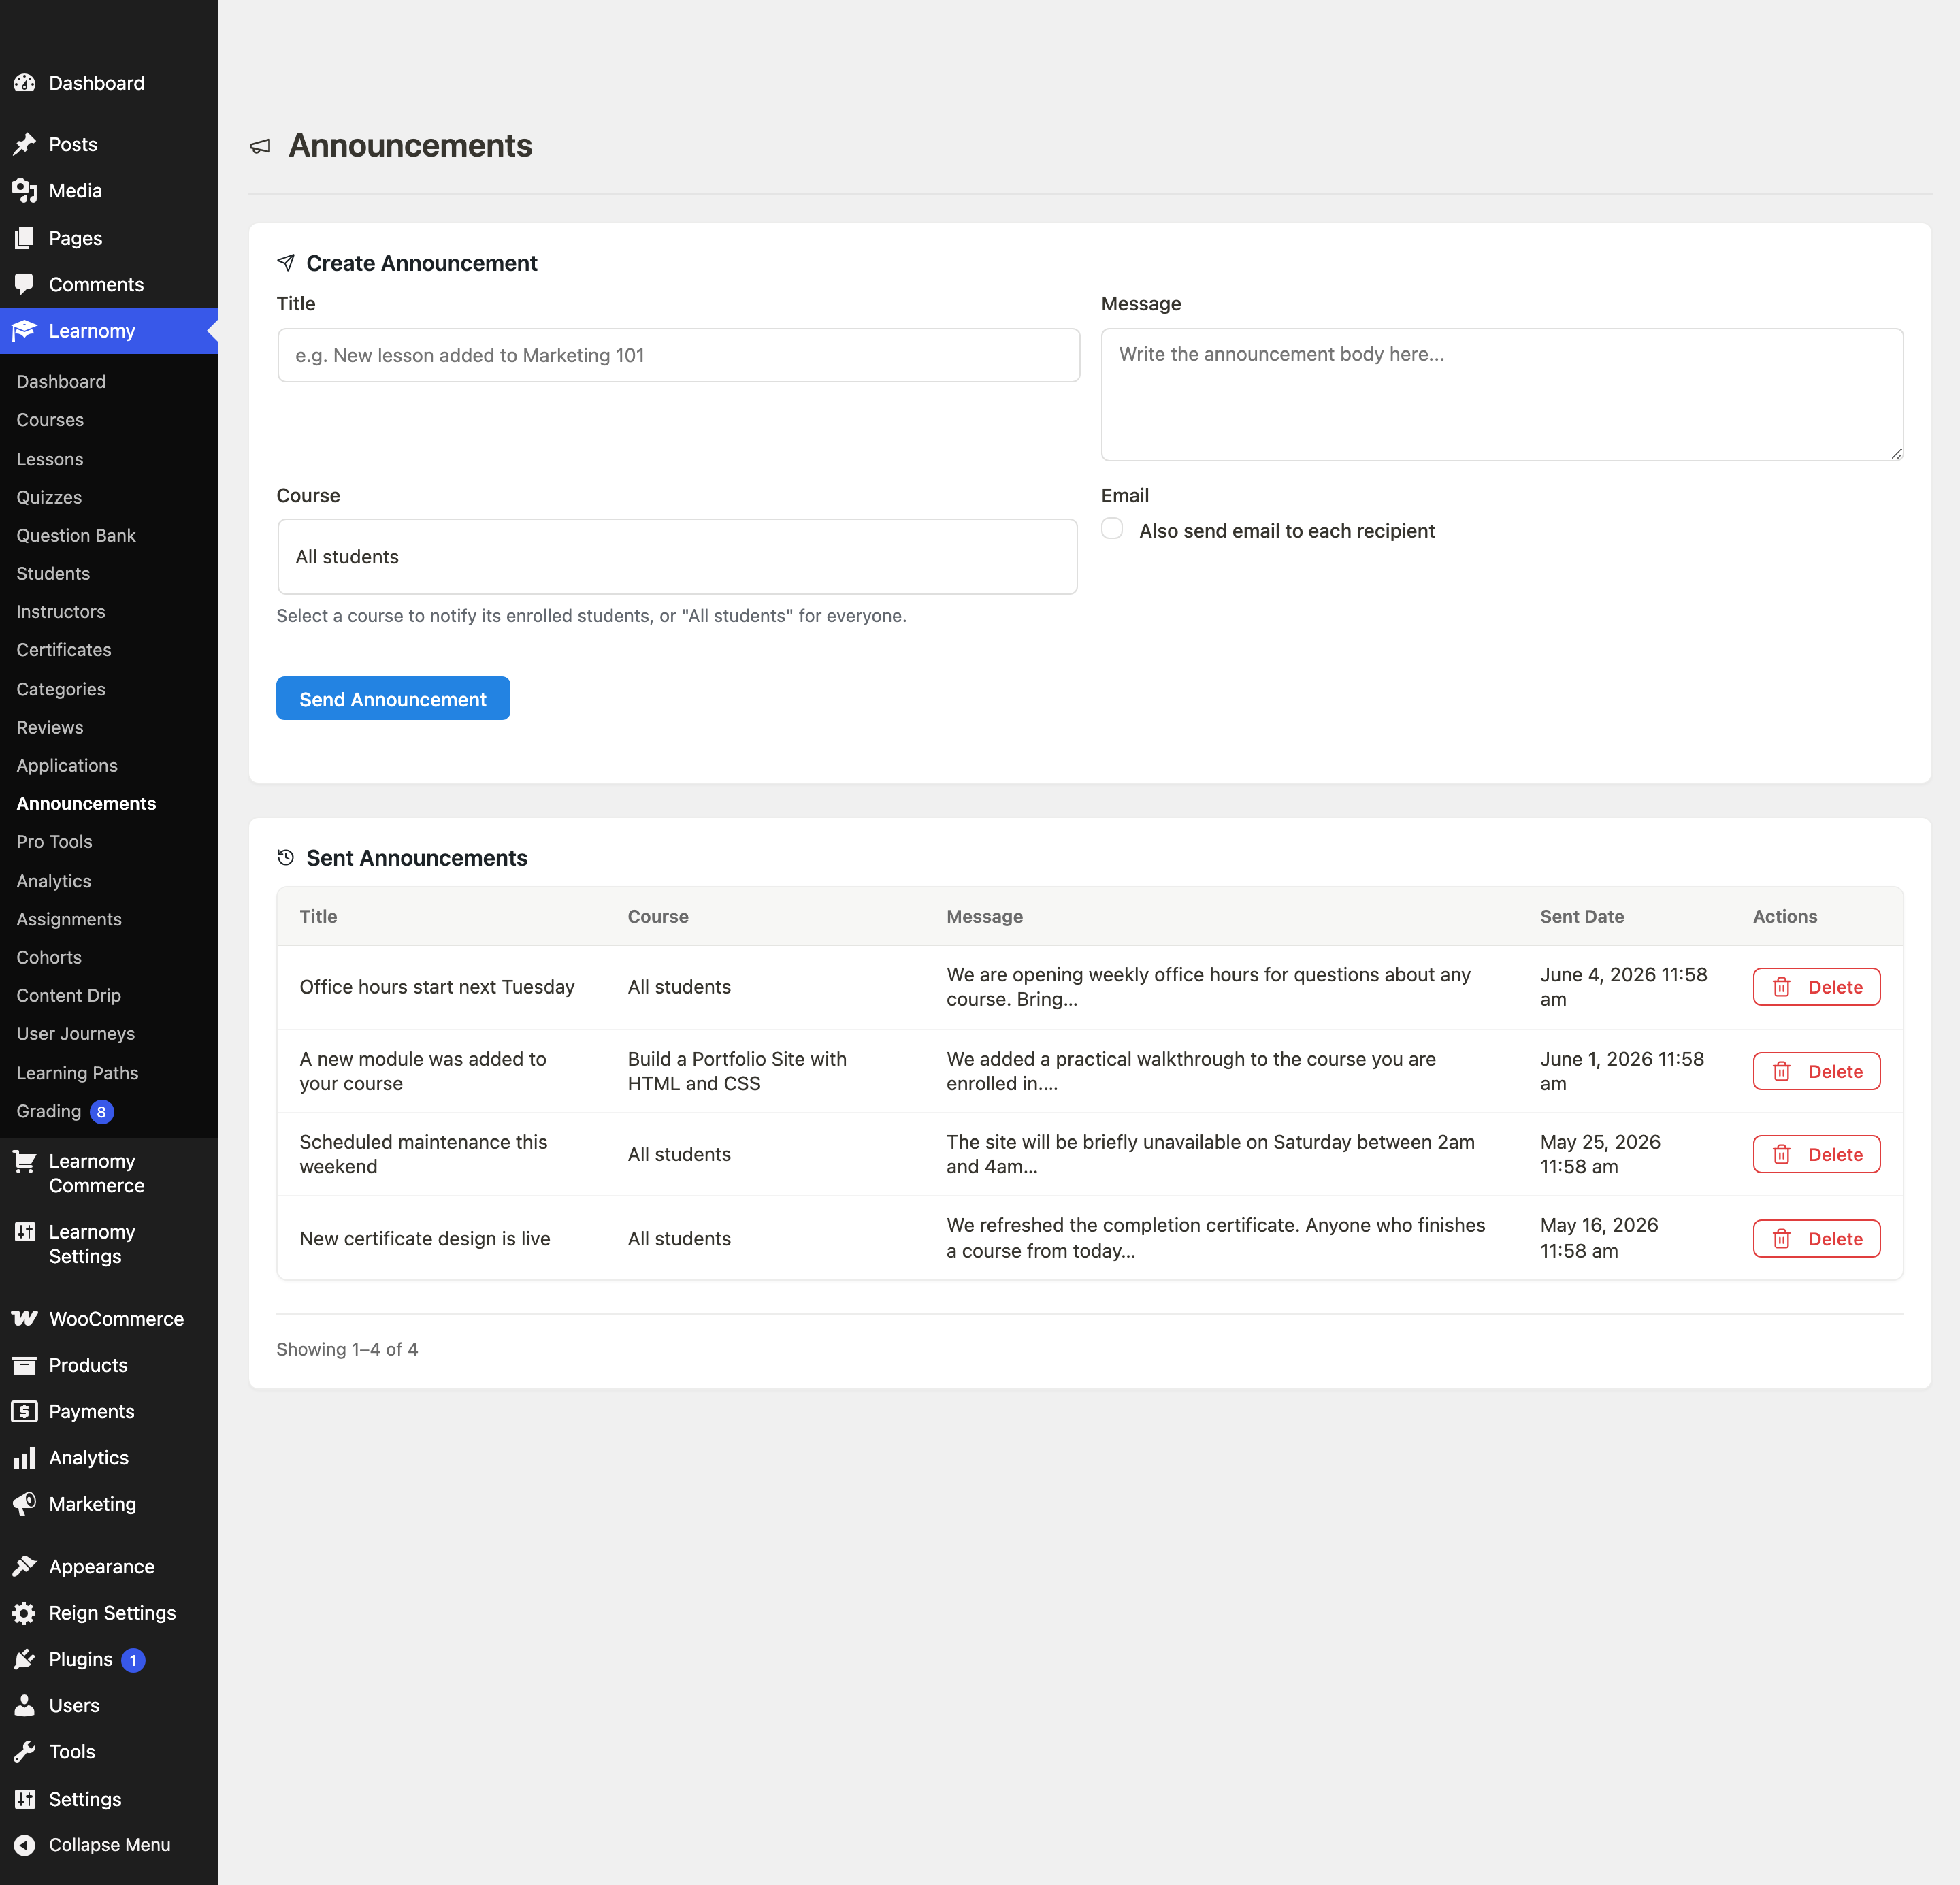The image size is (1960, 1885).
Task: Click the Dashboard gauge icon in sidebar
Action: [x=24, y=83]
